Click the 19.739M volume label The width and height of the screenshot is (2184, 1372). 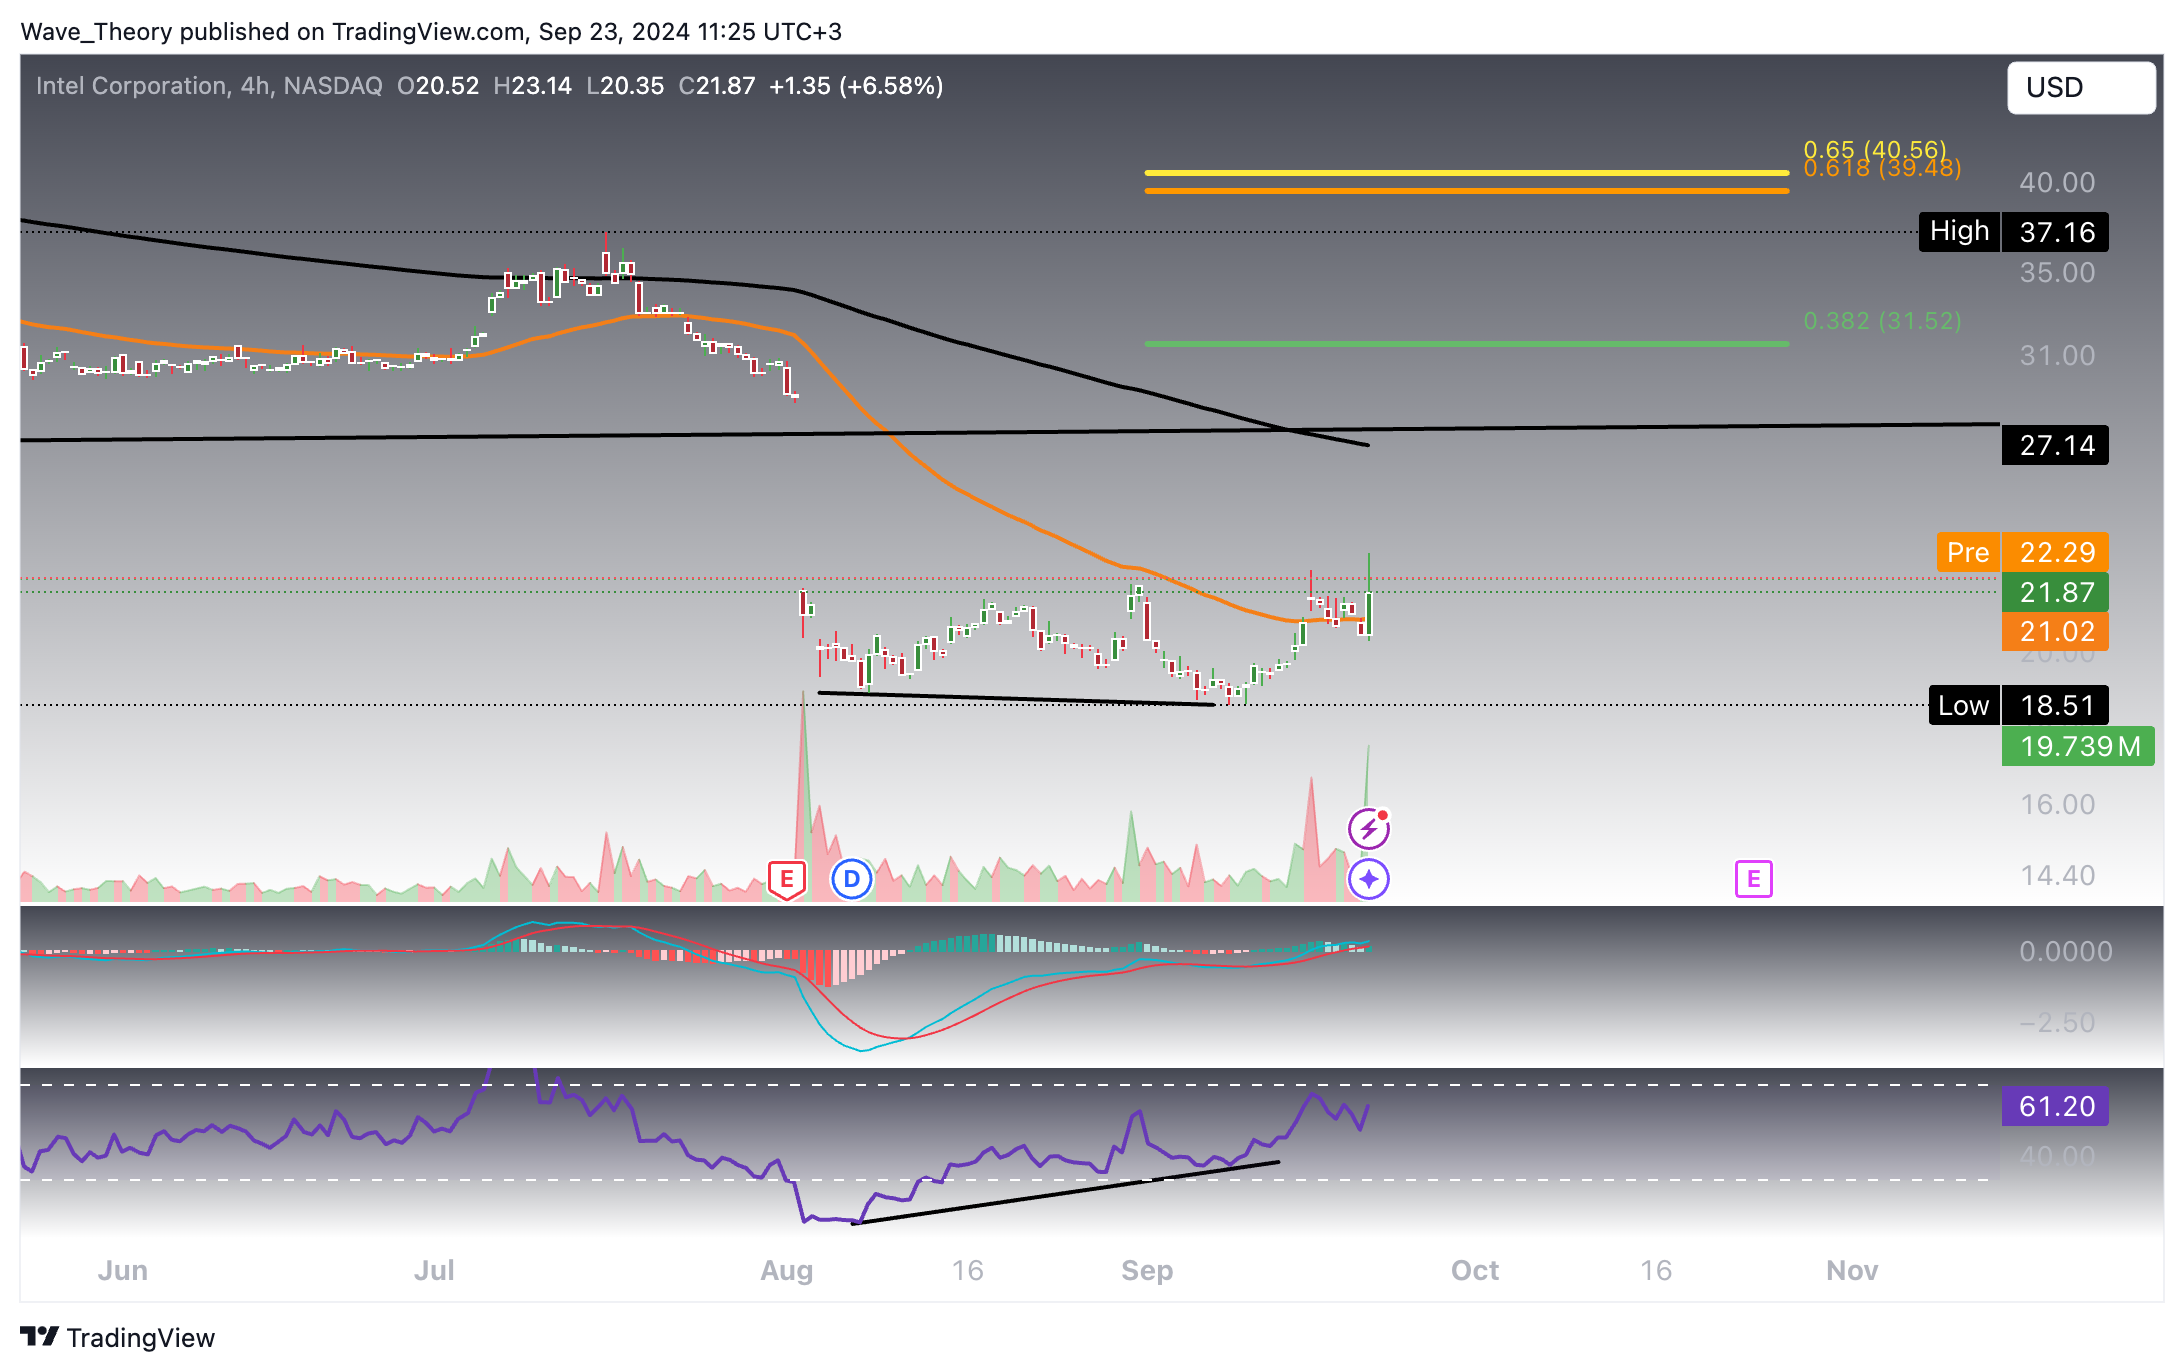[2078, 746]
